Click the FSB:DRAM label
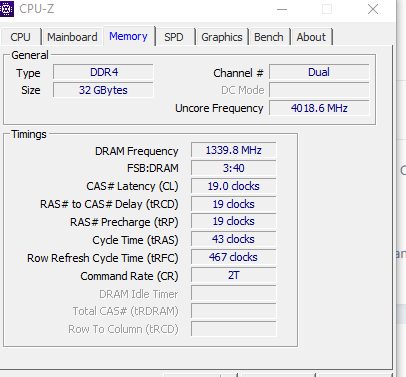 point(153,168)
